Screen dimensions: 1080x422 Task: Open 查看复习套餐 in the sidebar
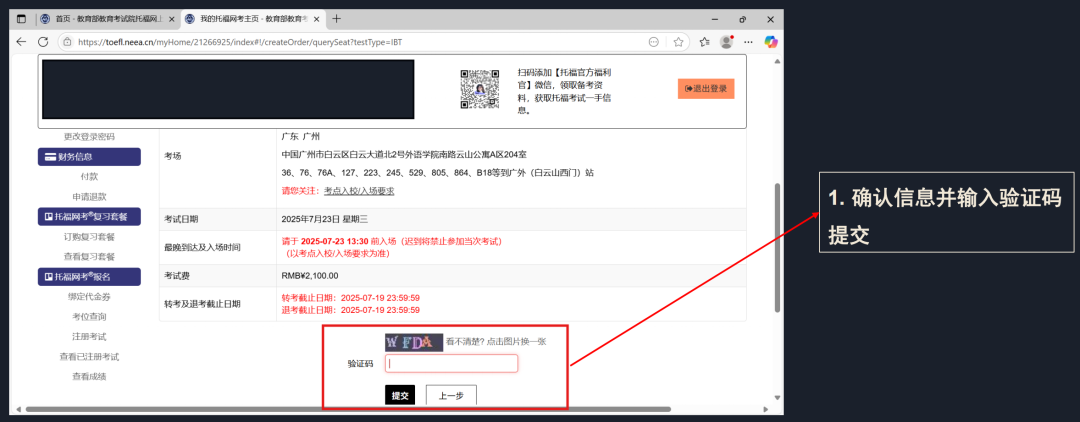coord(90,257)
